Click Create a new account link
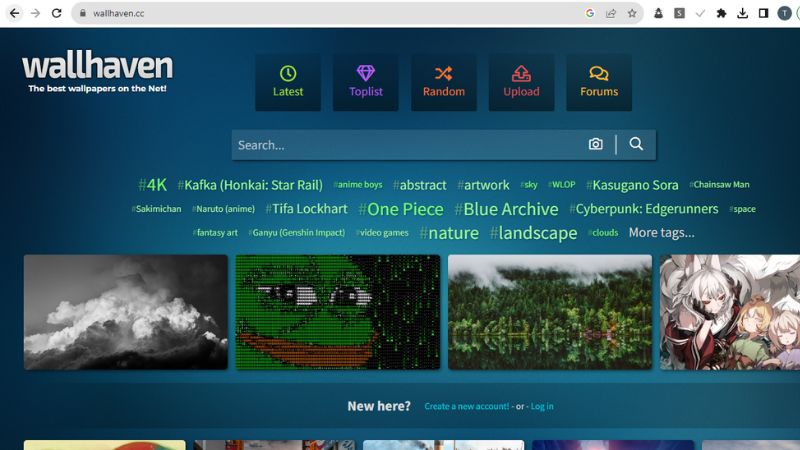The image size is (800, 450). point(466,407)
